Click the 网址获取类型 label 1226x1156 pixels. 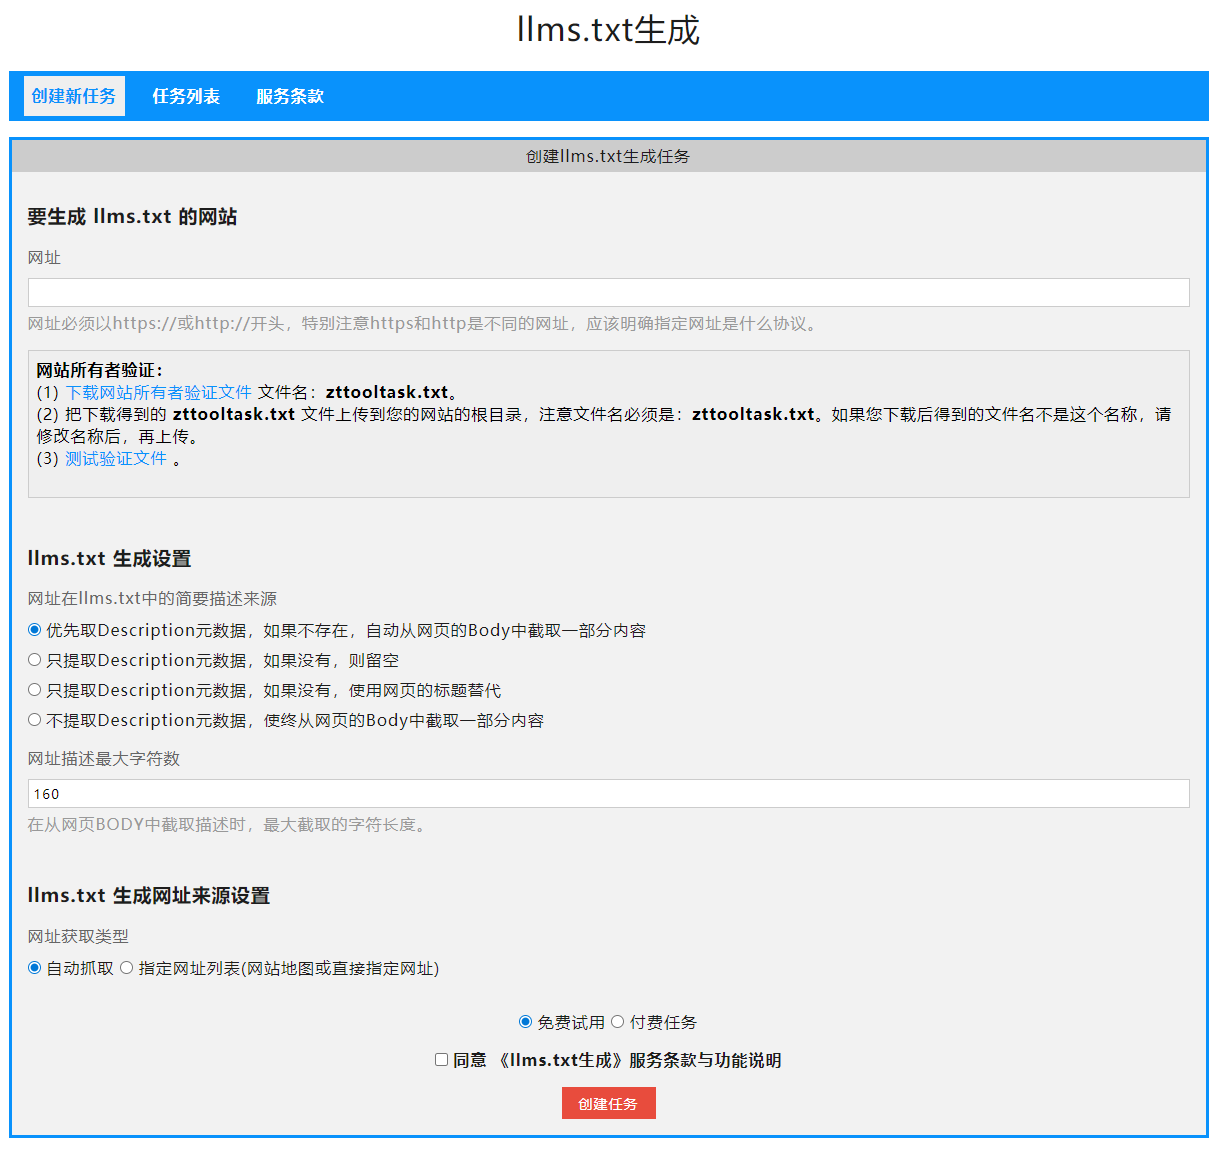pos(78,937)
